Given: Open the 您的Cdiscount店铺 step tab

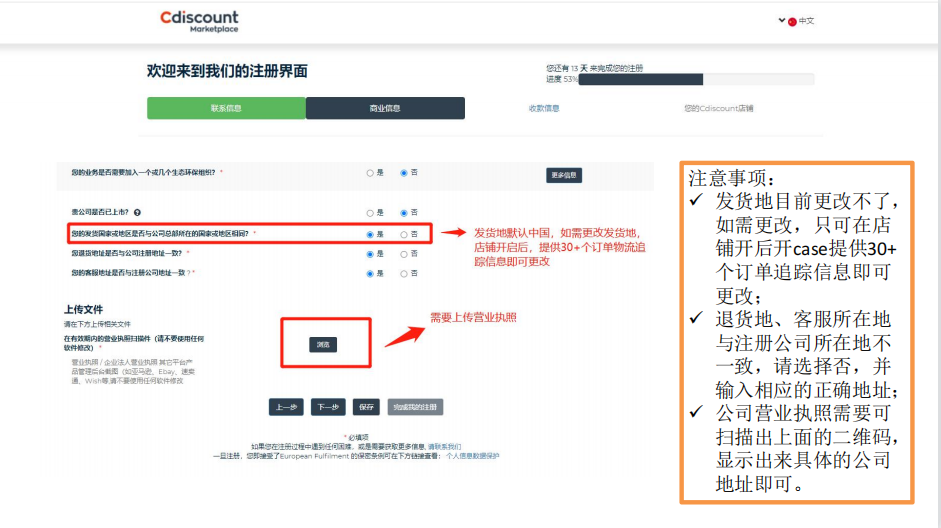Looking at the screenshot, I should coord(718,108).
